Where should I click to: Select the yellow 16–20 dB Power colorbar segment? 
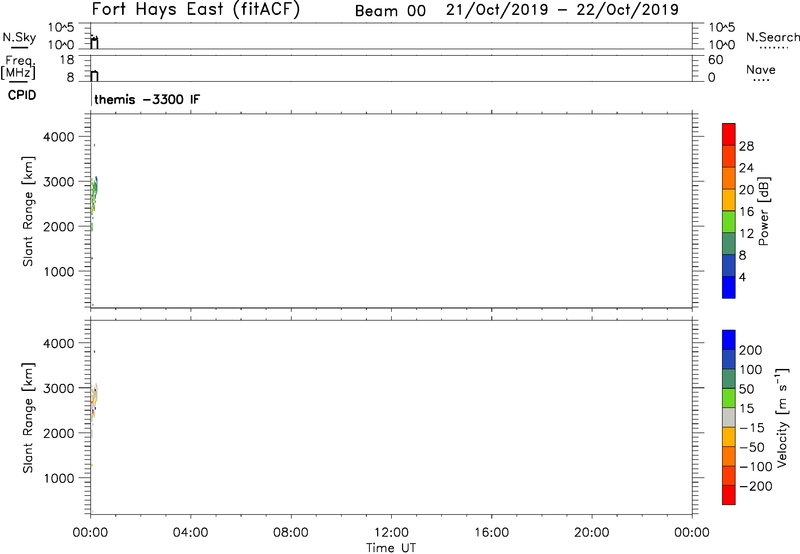[729, 200]
